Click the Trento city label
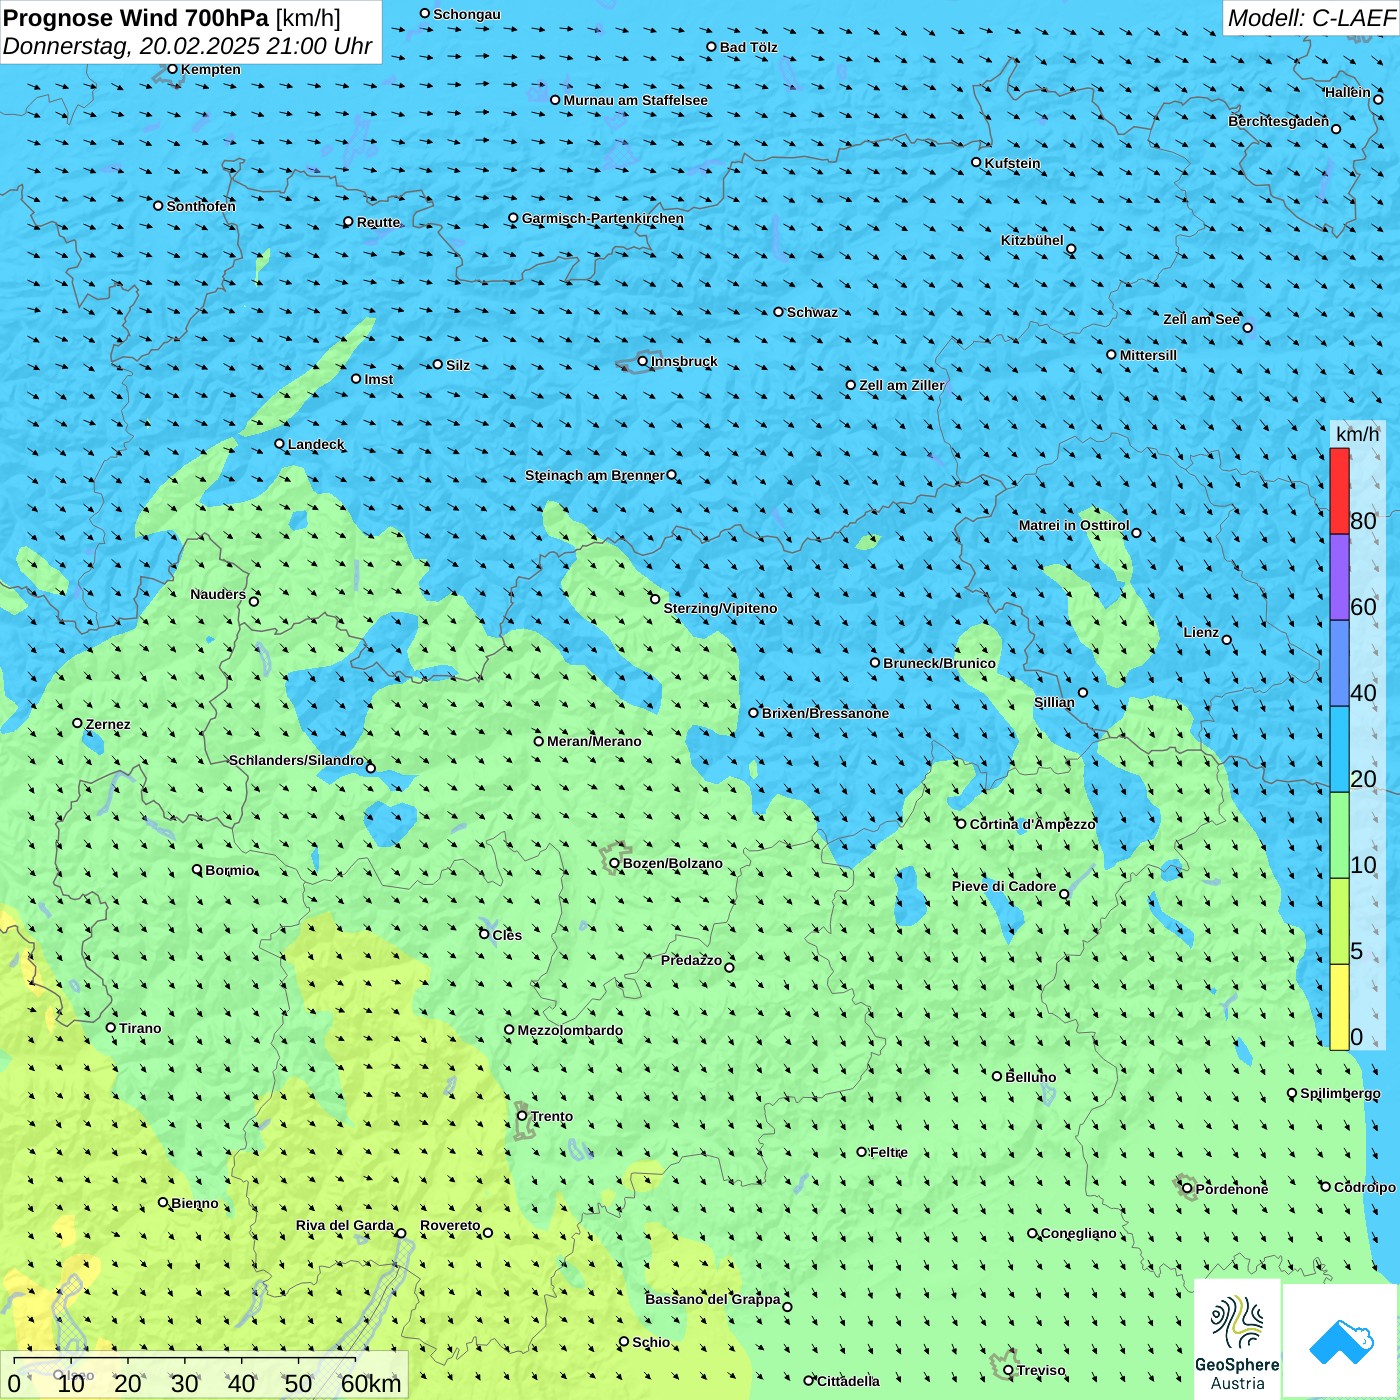This screenshot has height=1400, width=1400. tap(552, 1116)
